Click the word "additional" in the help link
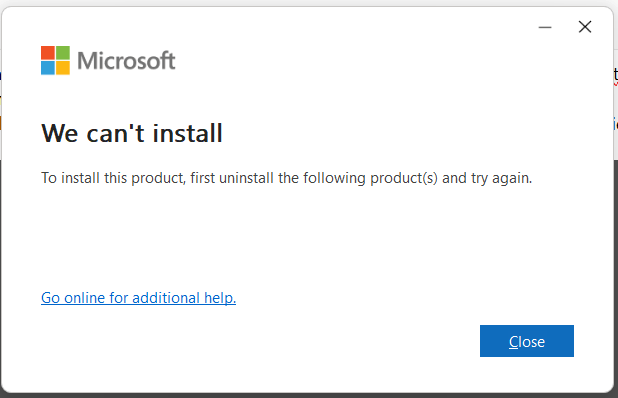Image resolution: width=618 pixels, height=398 pixels. pos(166,298)
